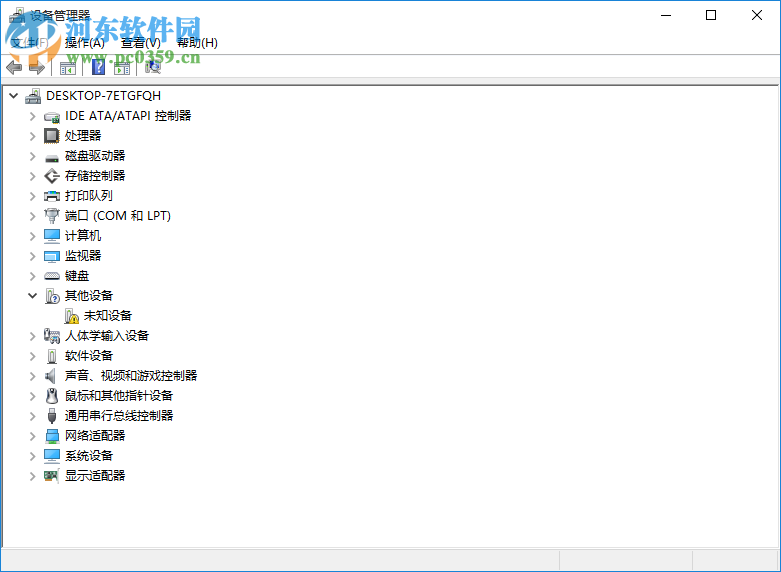781x572 pixels.
Task: Click the 打印队列 printer icon
Action: [52, 196]
